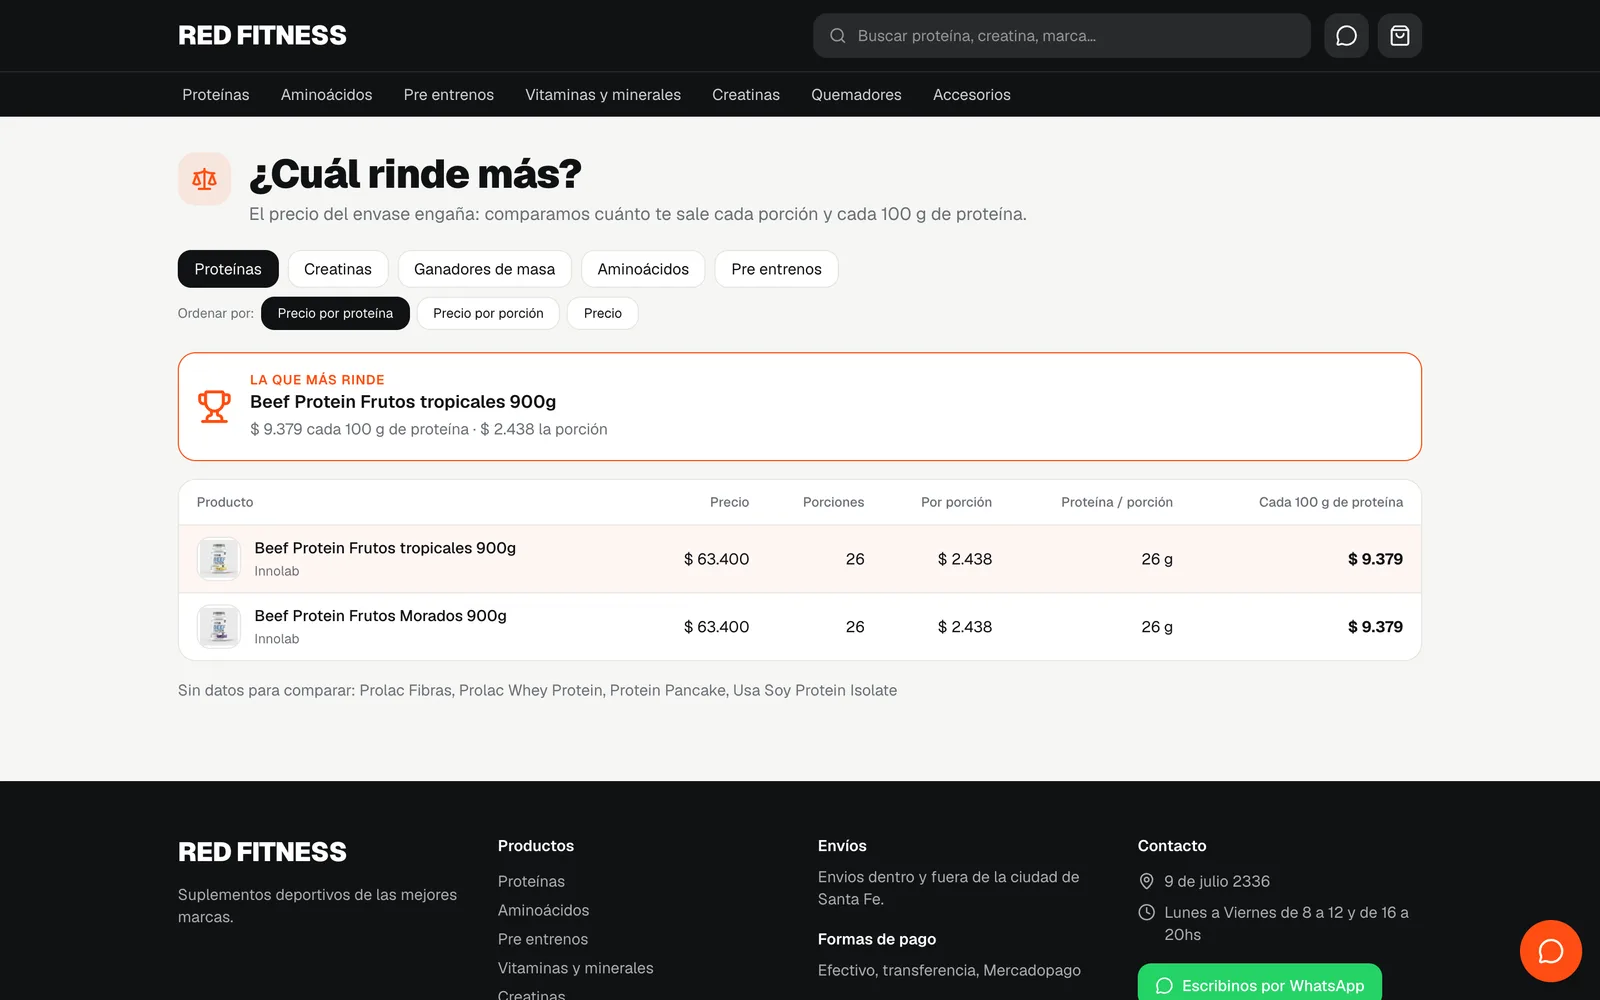Click the RED FITNESS header logo
The image size is (1600, 1000).
262,36
